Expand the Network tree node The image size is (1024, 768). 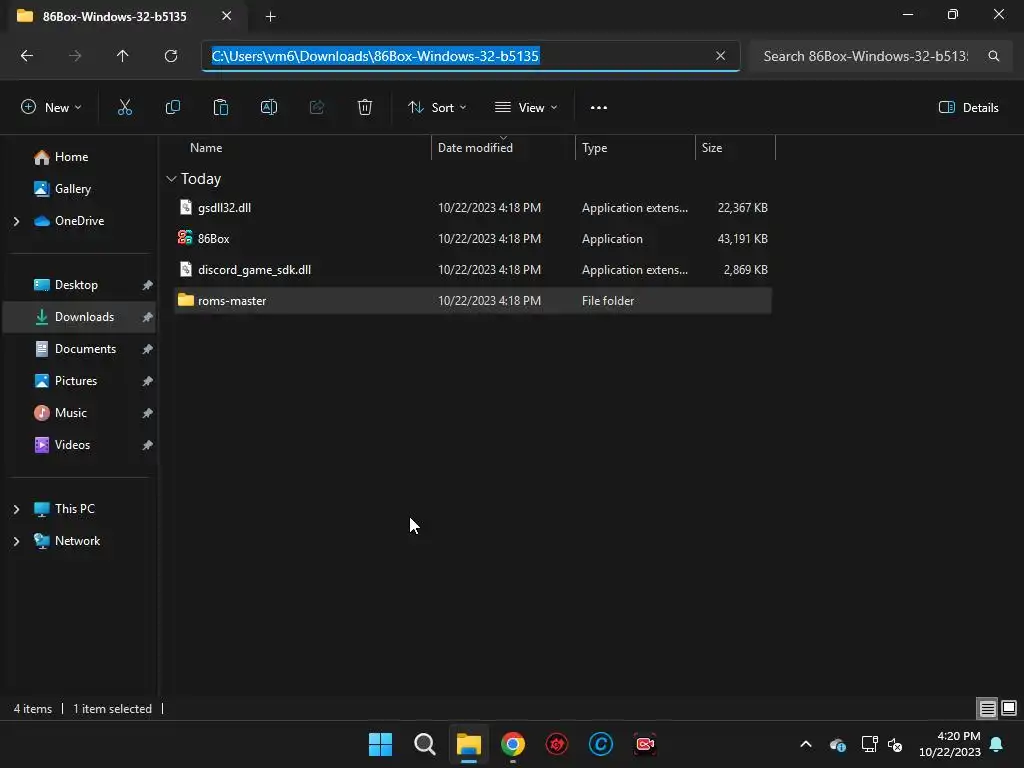(x=16, y=541)
